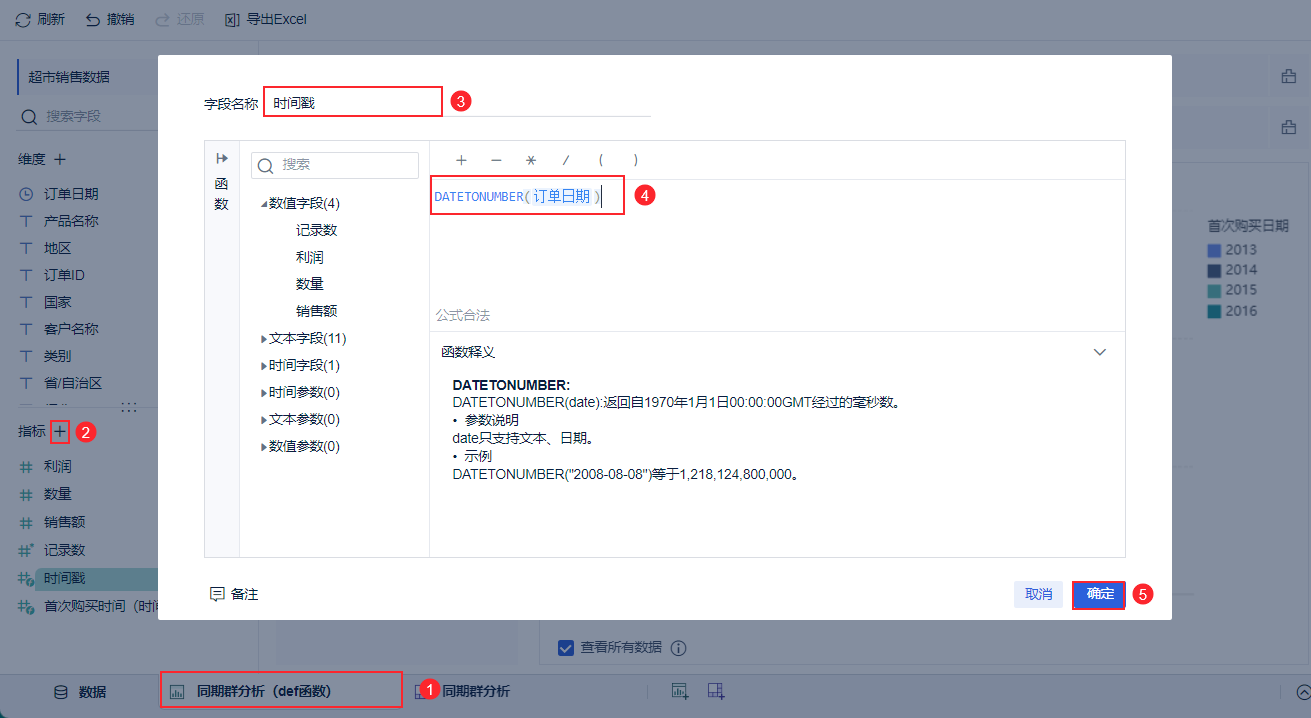Click the add dashboard icon in bottom bar
Screen dimensions: 1311x718
[x=716, y=691]
